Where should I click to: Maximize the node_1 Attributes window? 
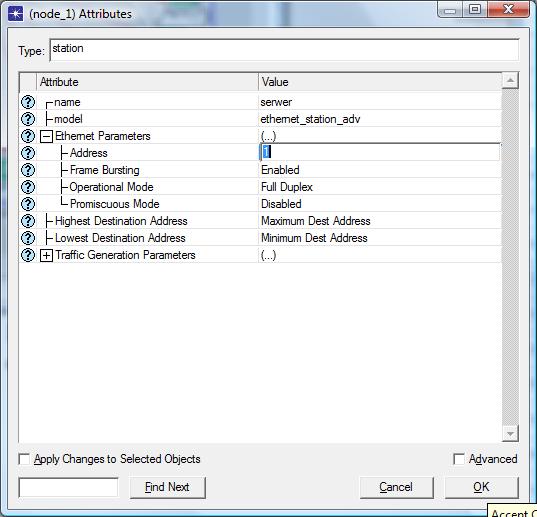click(475, 10)
